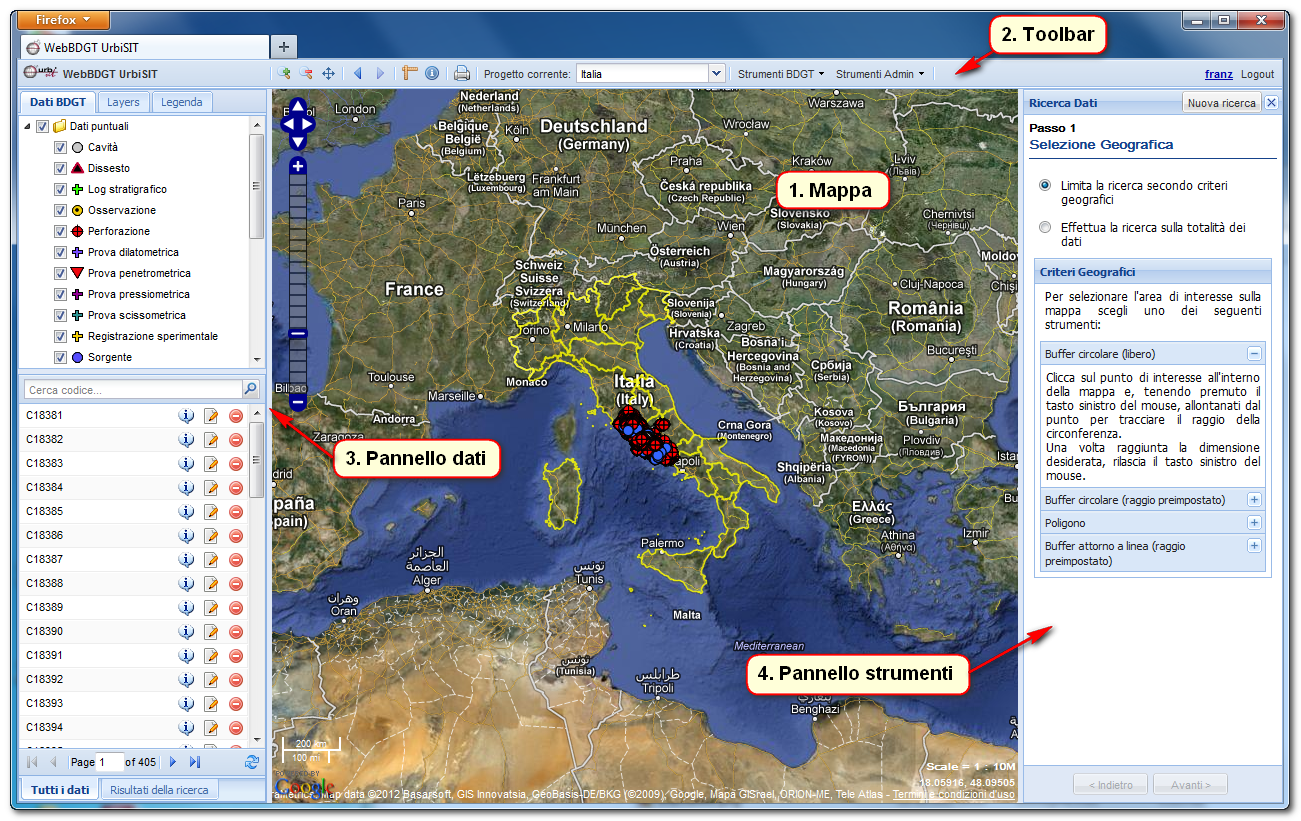Delete record C18392

236,680
